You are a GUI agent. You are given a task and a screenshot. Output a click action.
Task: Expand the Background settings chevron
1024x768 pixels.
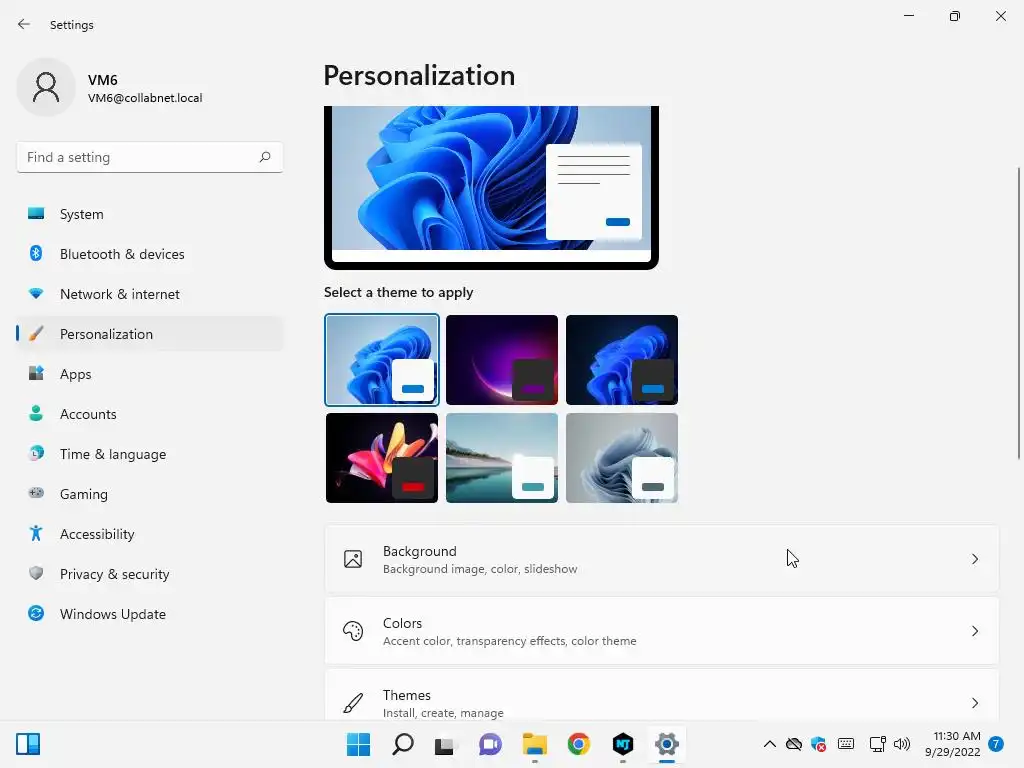coord(974,559)
